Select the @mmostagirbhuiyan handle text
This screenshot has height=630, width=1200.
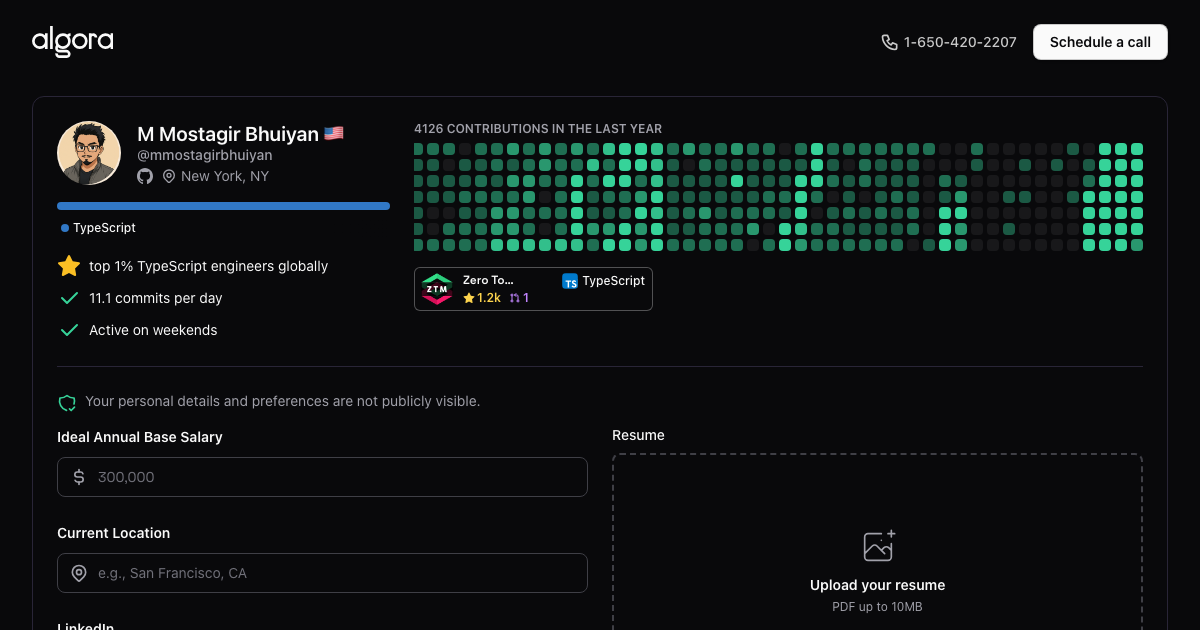(205, 155)
